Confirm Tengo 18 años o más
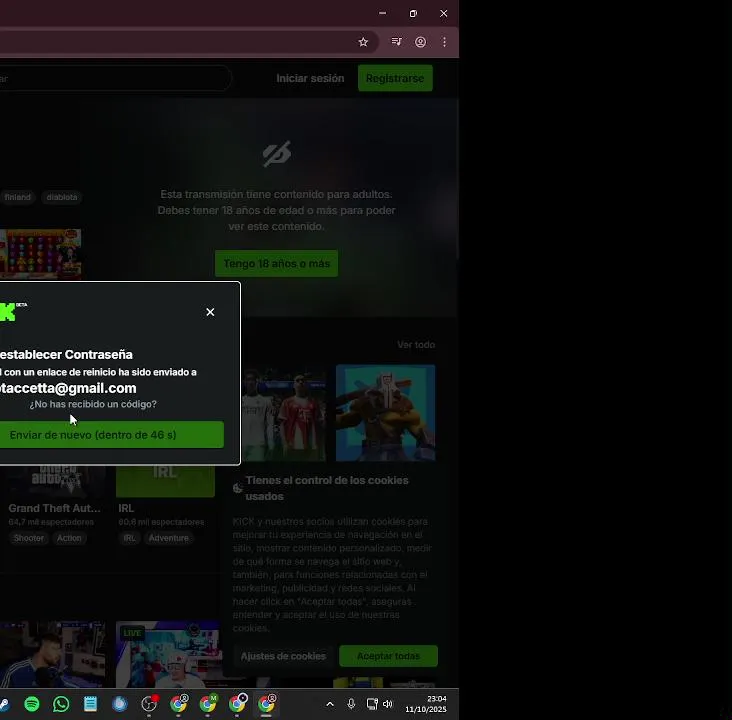Screen dimensions: 732x720 point(276,263)
